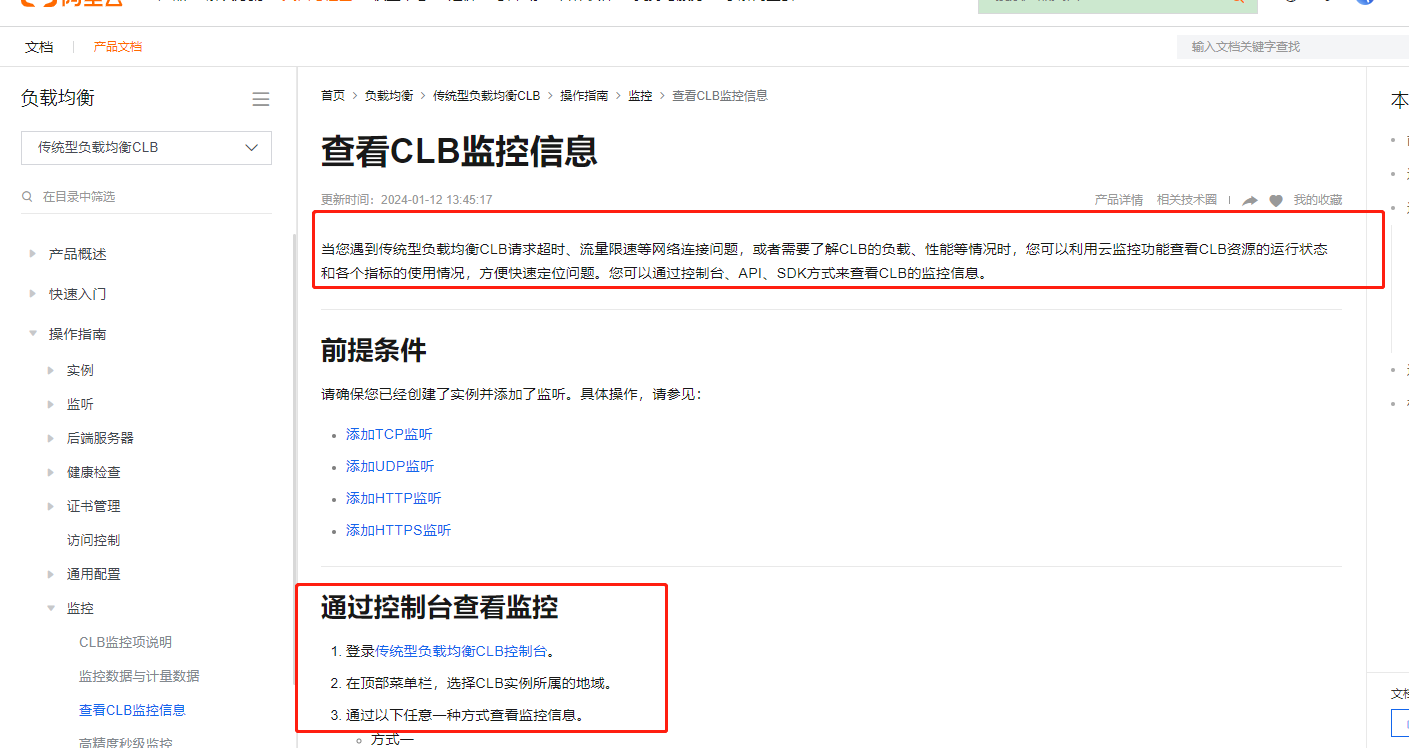This screenshot has width=1409, height=748.
Task: Collapse the 操作指南 tree node
Action: tap(33, 334)
